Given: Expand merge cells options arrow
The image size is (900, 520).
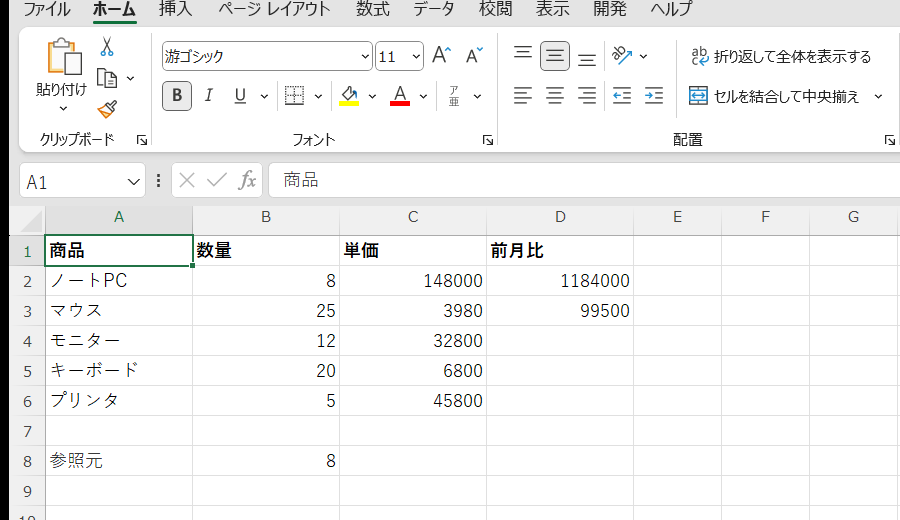Looking at the screenshot, I should tap(878, 96).
